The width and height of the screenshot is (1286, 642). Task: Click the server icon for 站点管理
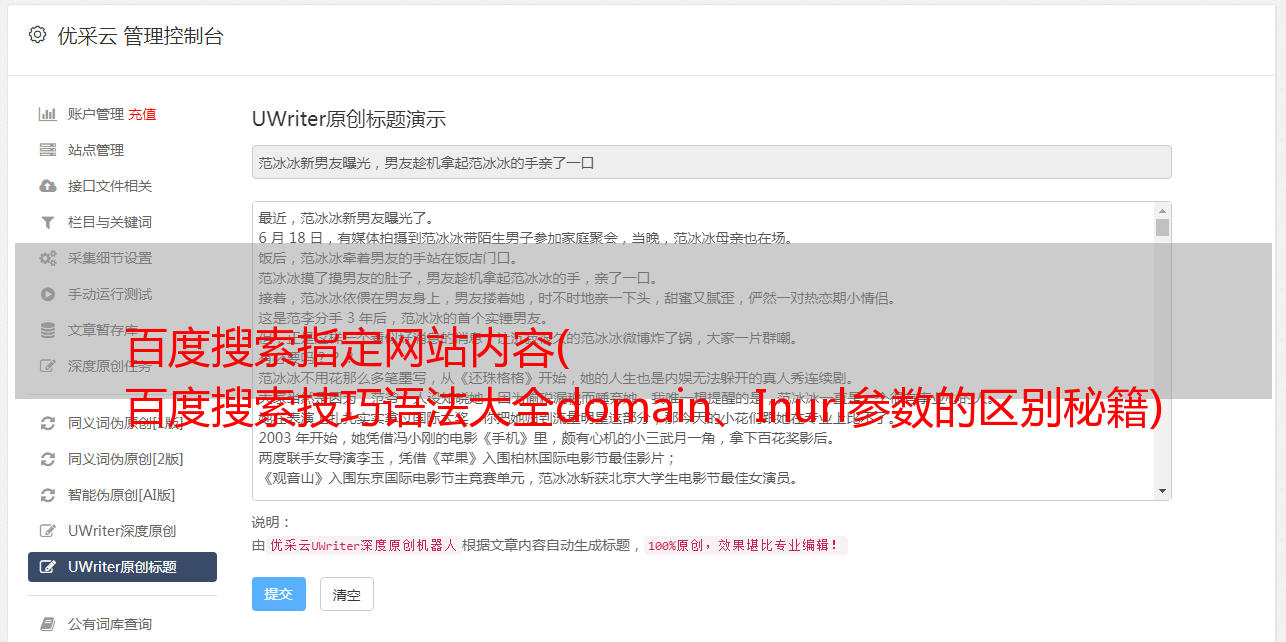(x=47, y=150)
